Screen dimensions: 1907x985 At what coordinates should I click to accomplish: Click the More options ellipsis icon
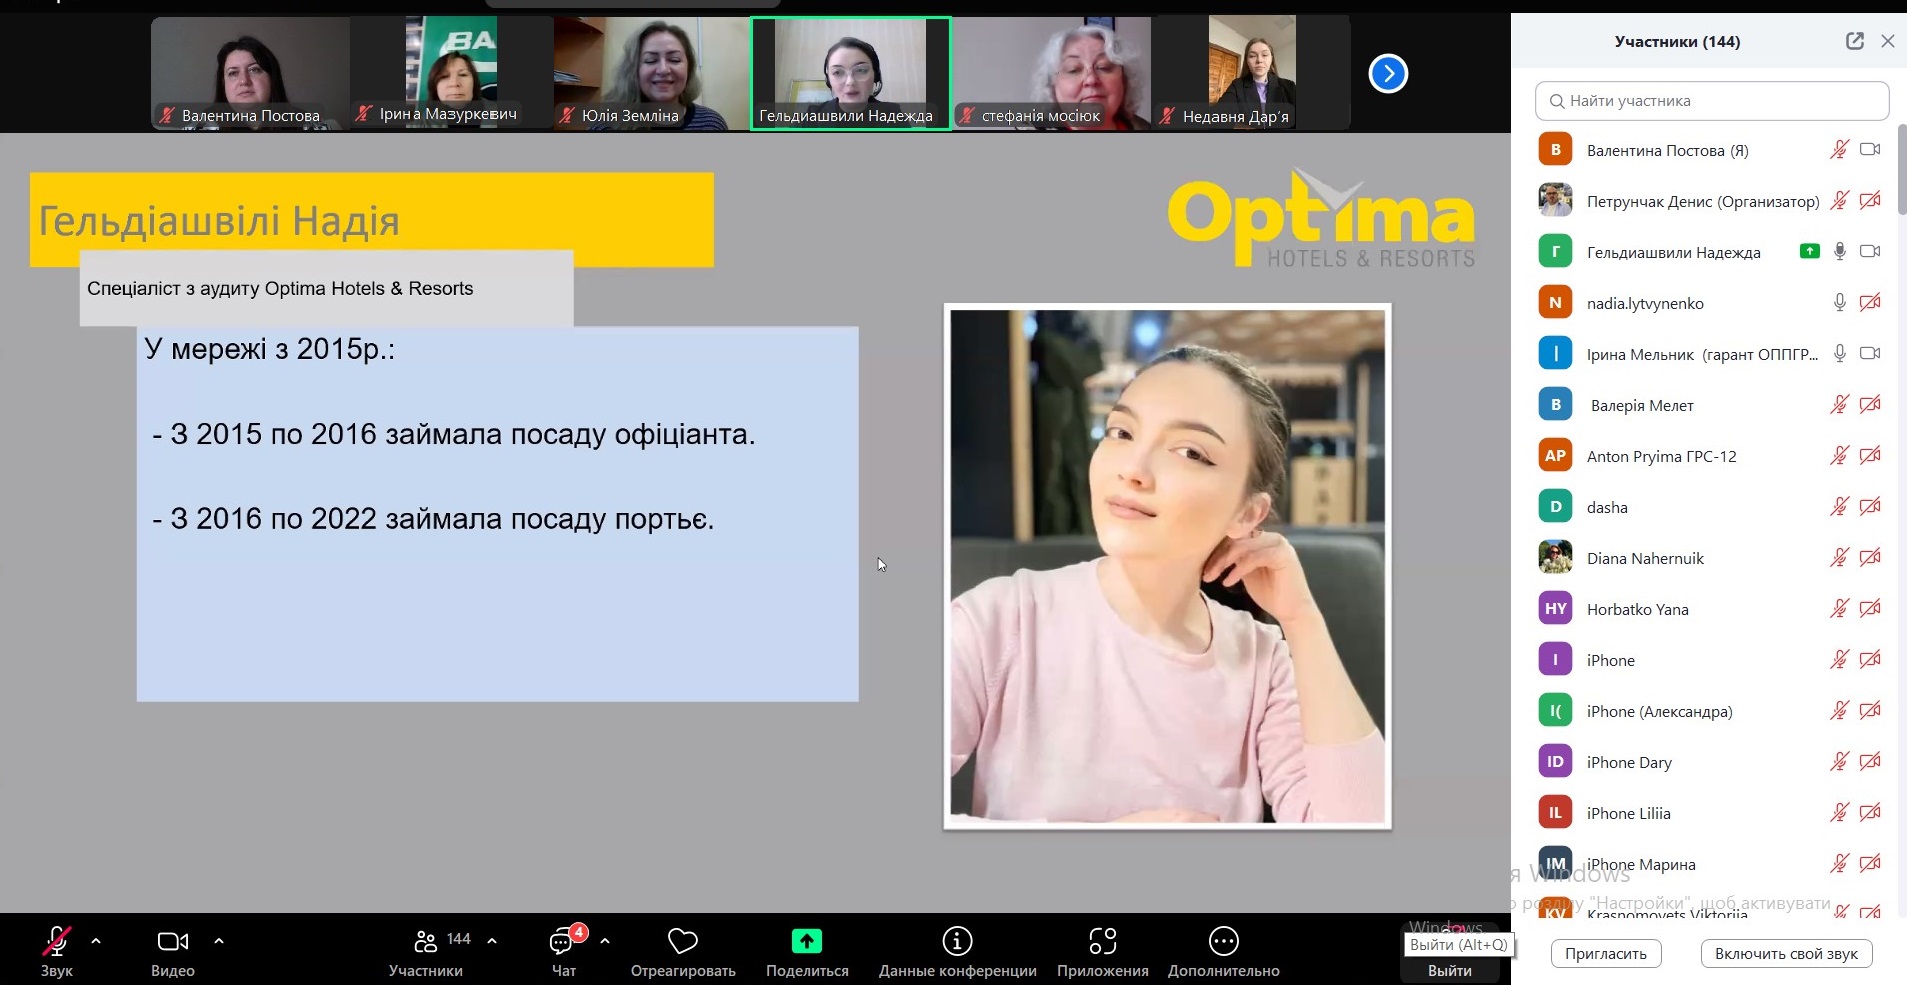pos(1223,942)
